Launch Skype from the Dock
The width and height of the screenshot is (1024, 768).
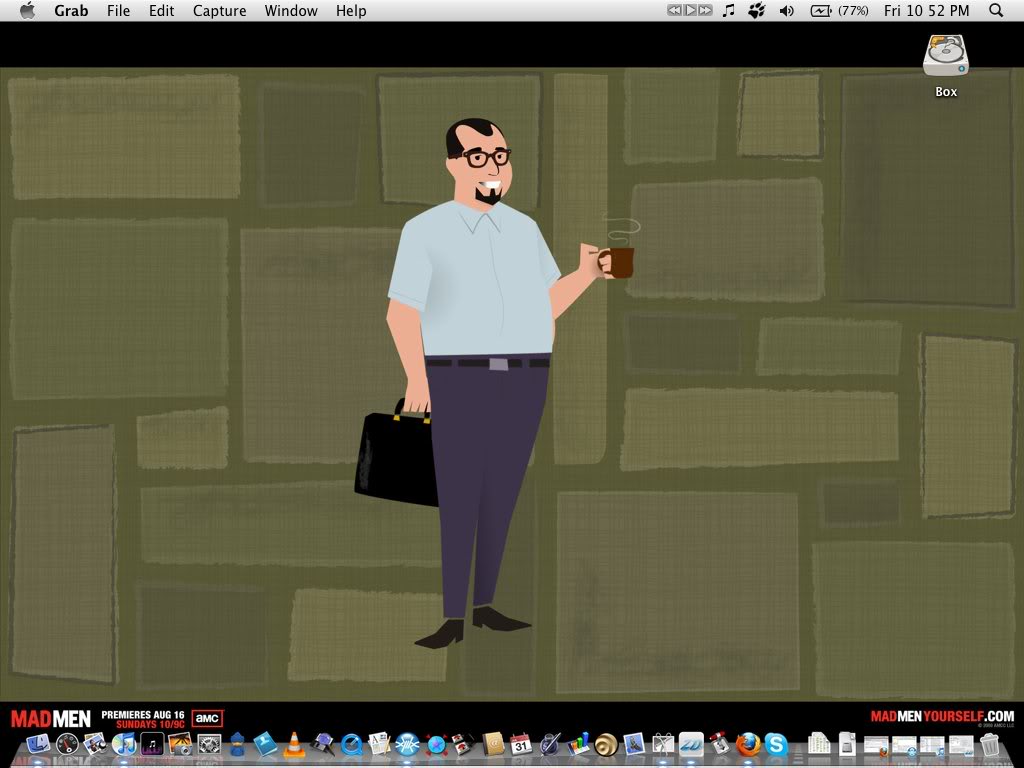pyautogui.click(x=776, y=744)
